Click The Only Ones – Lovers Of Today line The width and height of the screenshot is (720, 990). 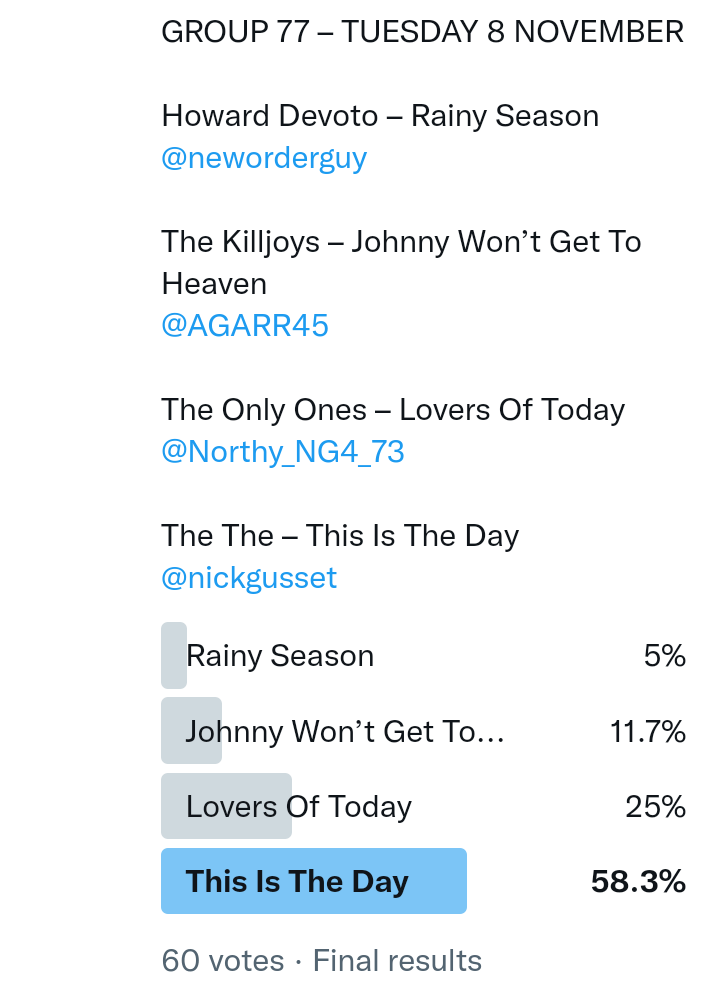pos(393,410)
